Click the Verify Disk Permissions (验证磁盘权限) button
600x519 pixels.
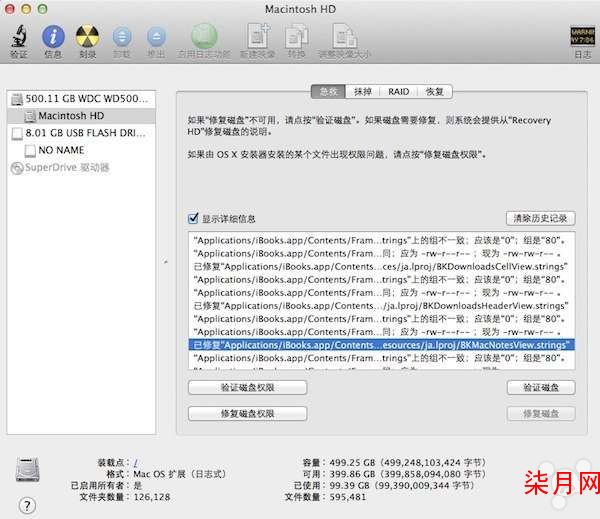coord(247,387)
